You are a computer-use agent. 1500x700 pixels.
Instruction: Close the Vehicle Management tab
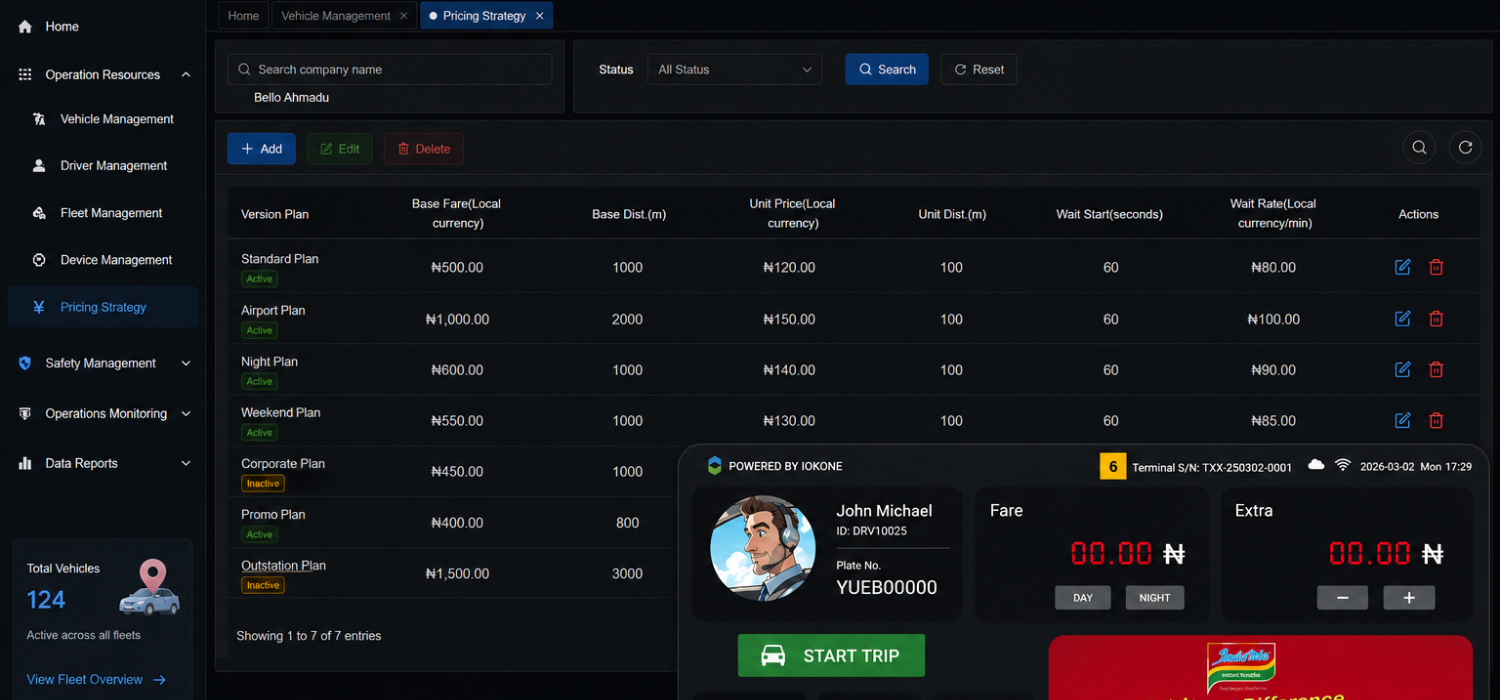pyautogui.click(x=403, y=16)
